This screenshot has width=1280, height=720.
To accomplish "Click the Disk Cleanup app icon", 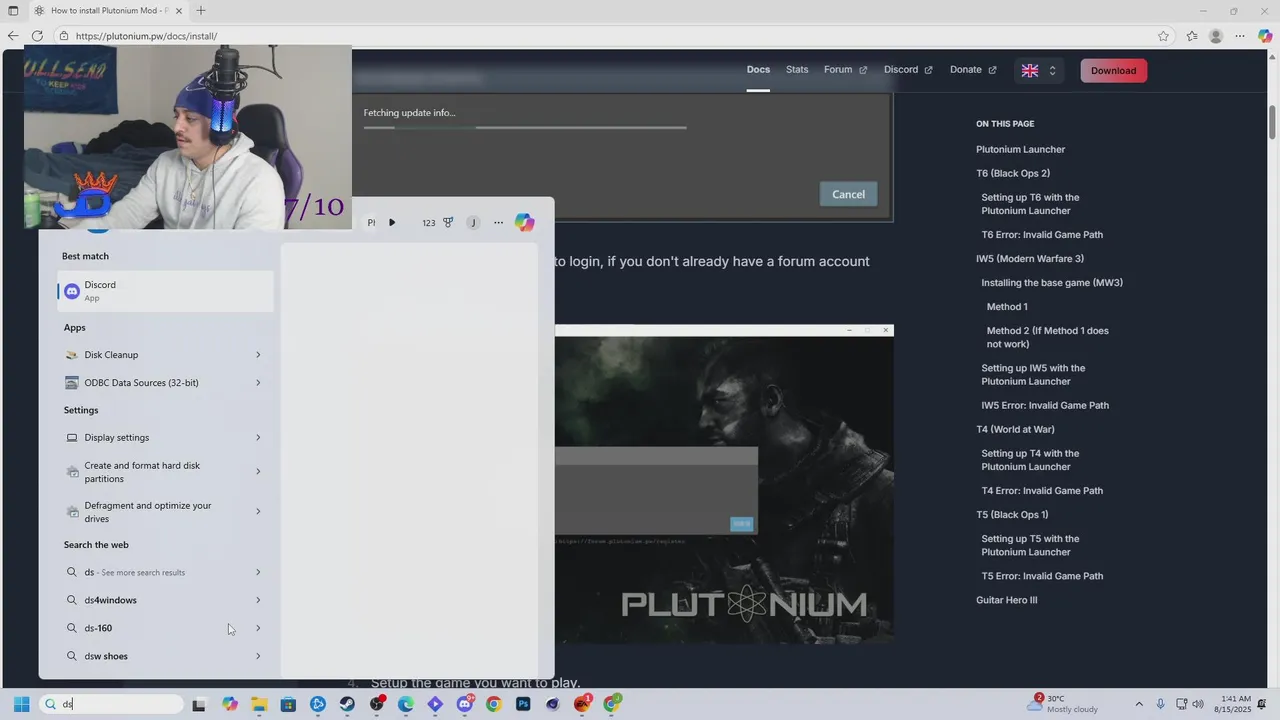I will (x=71, y=355).
